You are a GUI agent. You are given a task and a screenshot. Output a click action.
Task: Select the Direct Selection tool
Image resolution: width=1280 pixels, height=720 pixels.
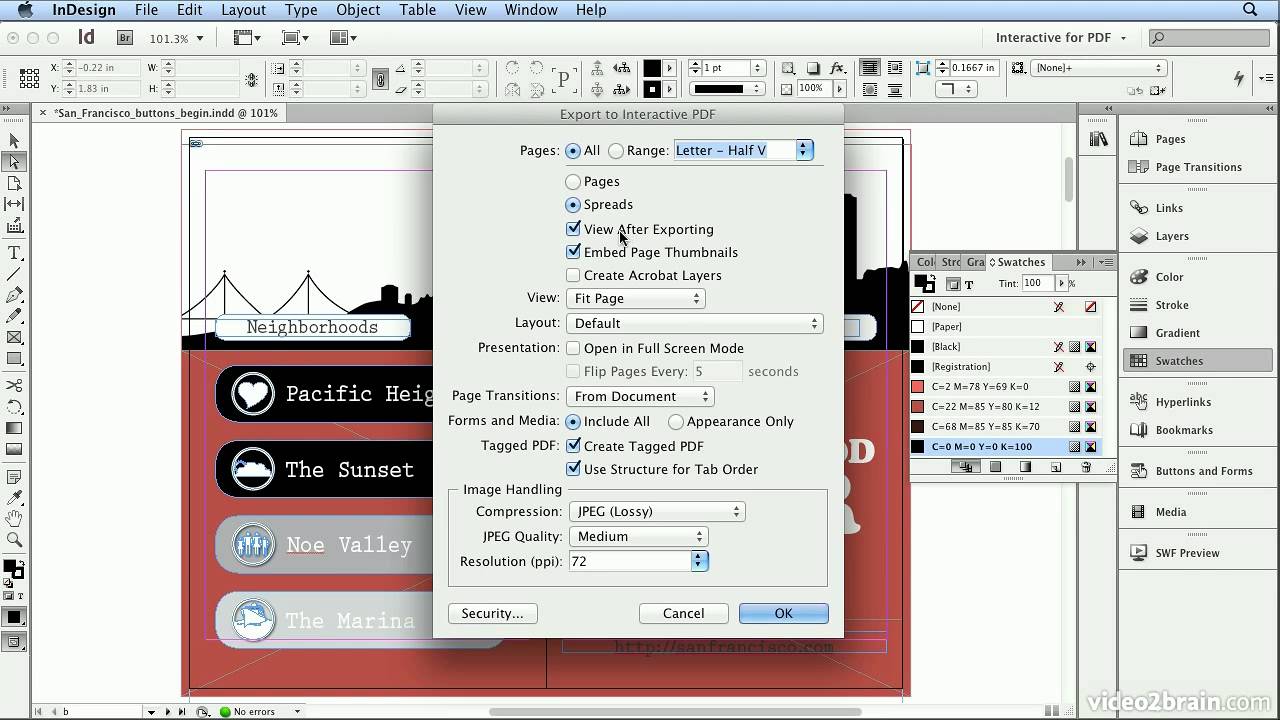click(x=14, y=162)
